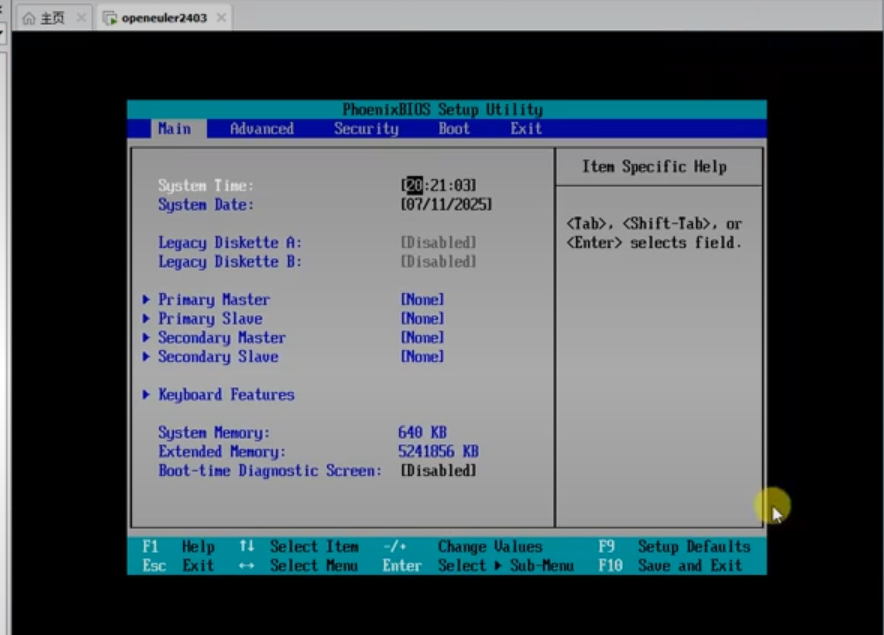Expand the Secondary Master arrow
884x635 pixels.
[146, 338]
